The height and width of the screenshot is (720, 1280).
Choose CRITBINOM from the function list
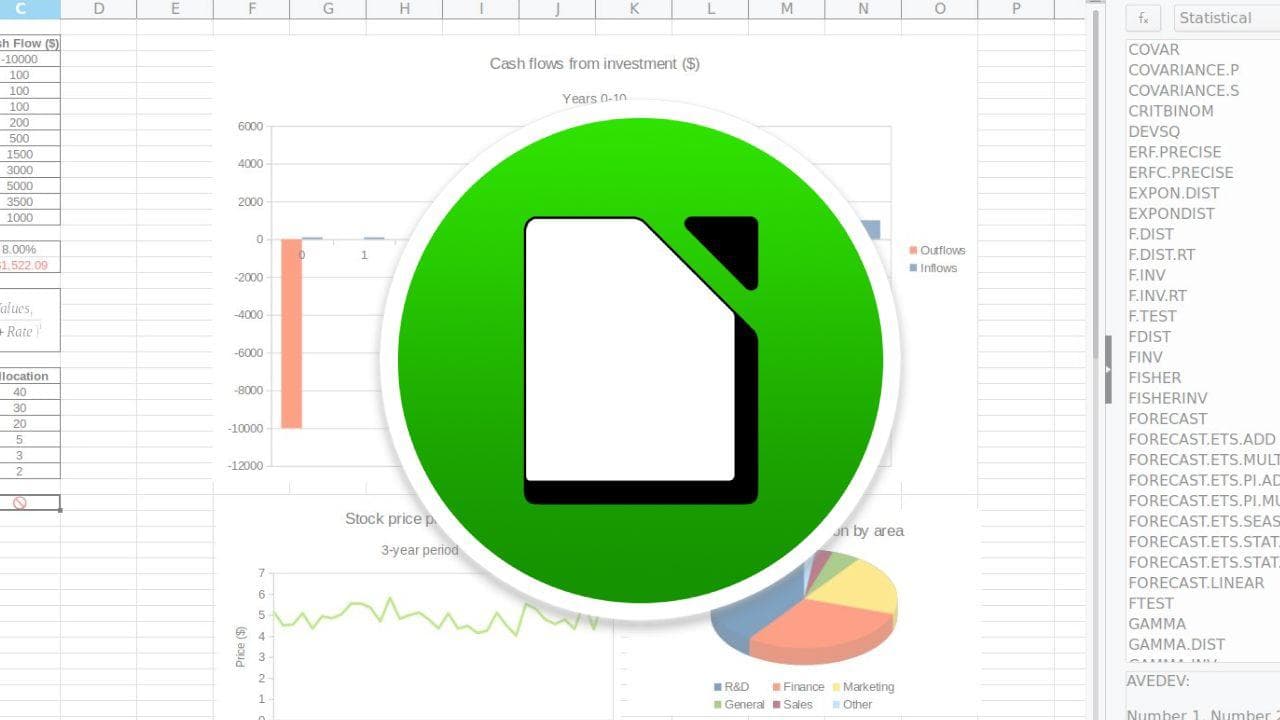click(1170, 111)
